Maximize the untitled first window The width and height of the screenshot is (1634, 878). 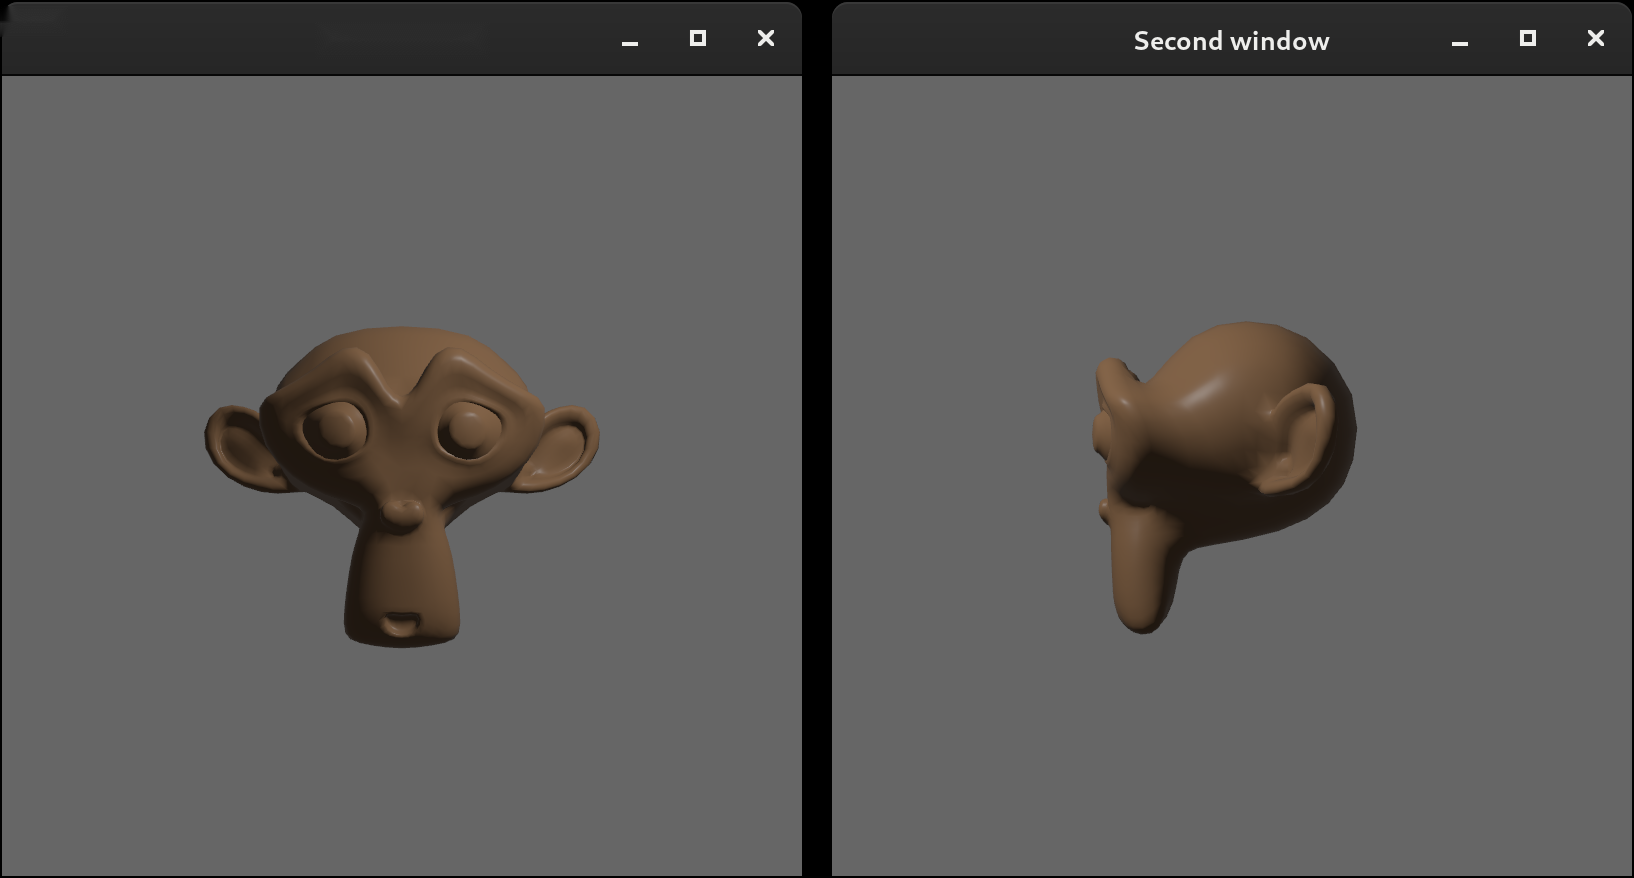click(698, 38)
